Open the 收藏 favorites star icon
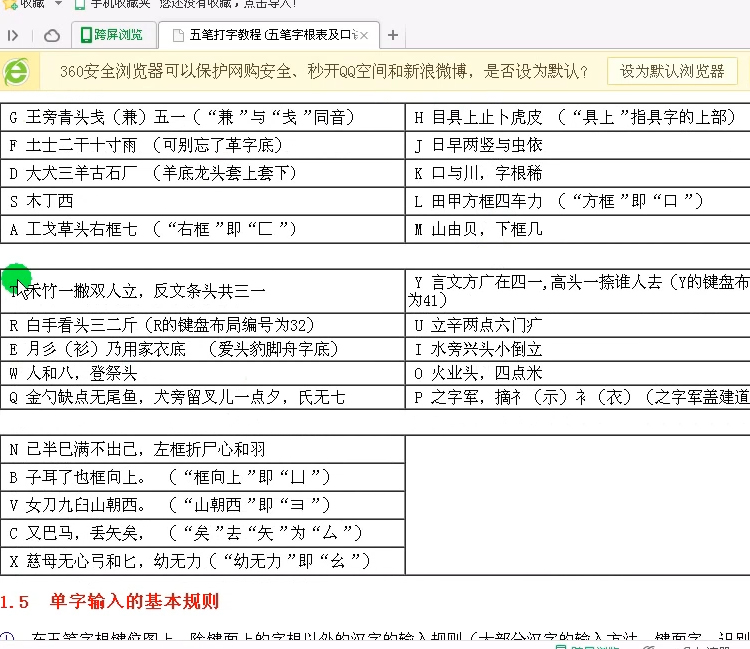Screen dimensions: 750x649 click(x=10, y=4)
